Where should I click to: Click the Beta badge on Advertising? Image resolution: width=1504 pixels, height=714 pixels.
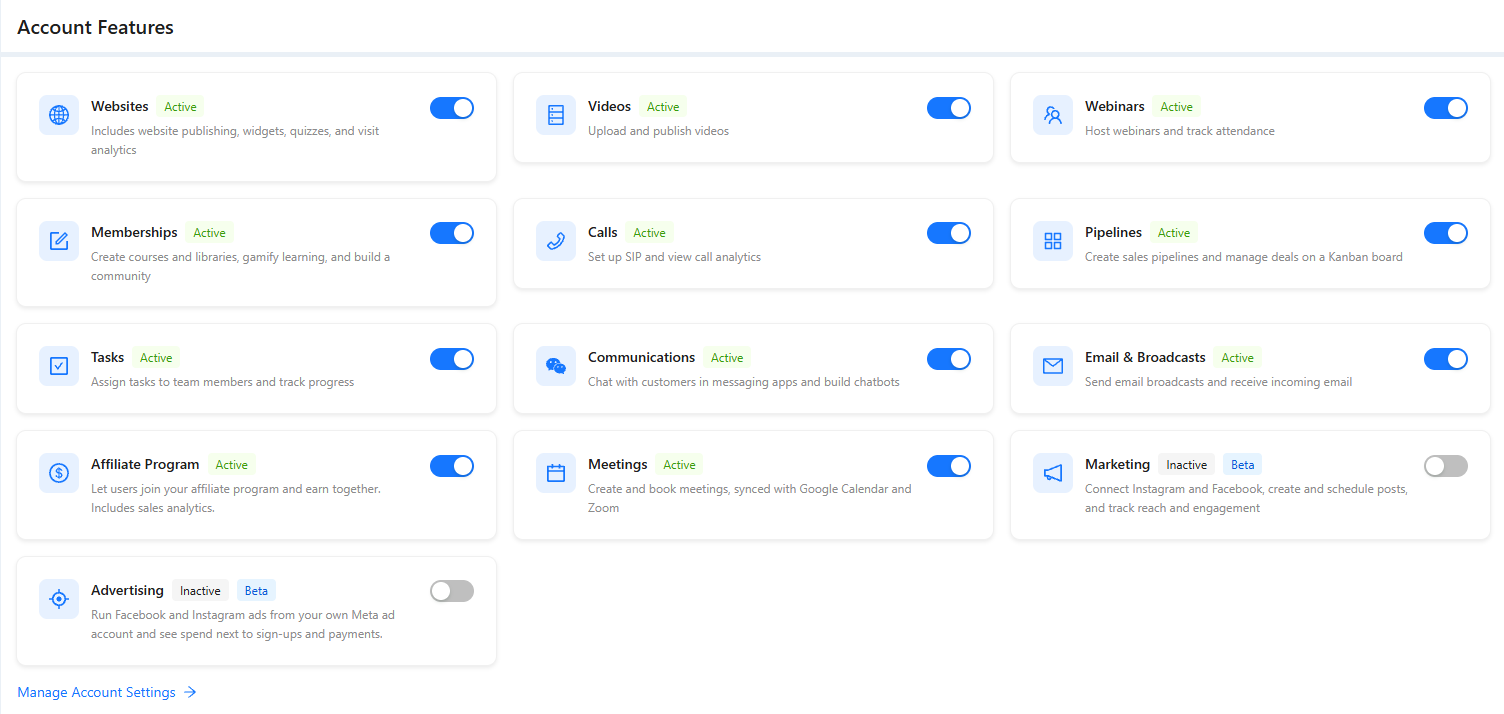[256, 591]
